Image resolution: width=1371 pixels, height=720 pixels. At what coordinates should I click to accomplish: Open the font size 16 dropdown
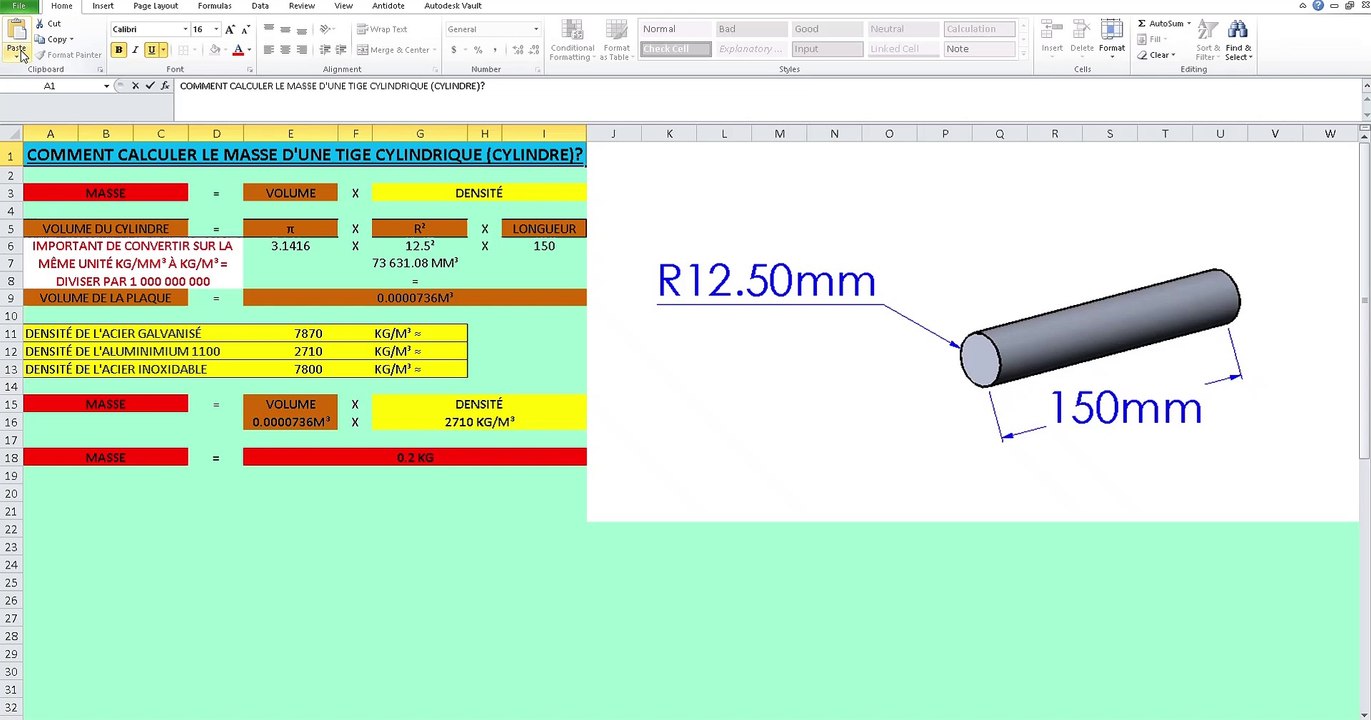[x=216, y=30]
